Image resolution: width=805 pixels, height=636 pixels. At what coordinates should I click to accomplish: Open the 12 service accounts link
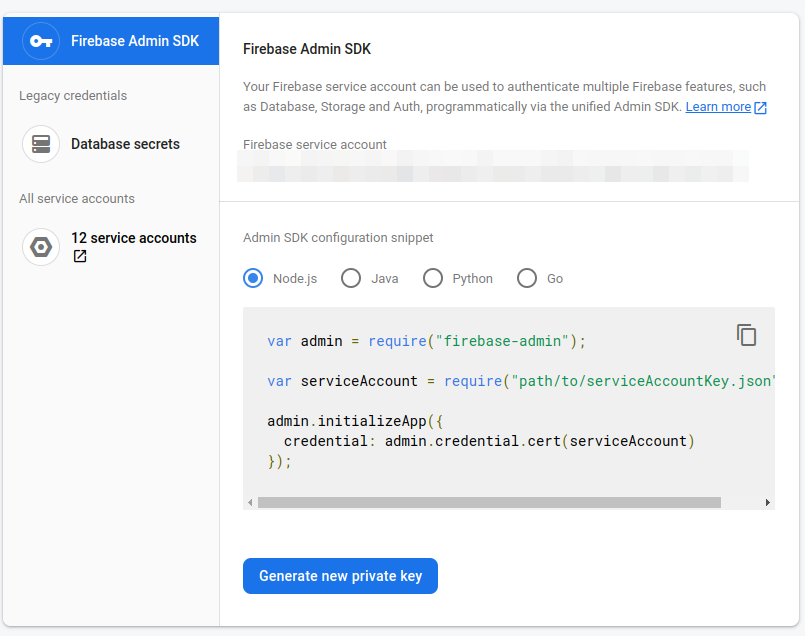133,238
